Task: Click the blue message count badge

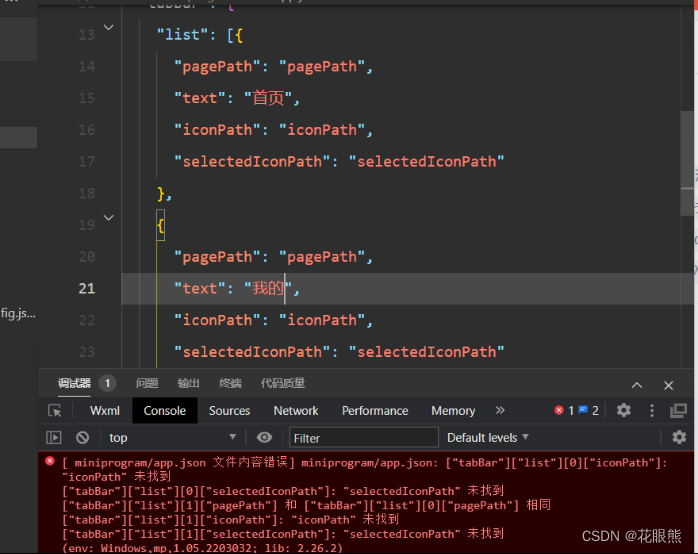Action: point(588,410)
